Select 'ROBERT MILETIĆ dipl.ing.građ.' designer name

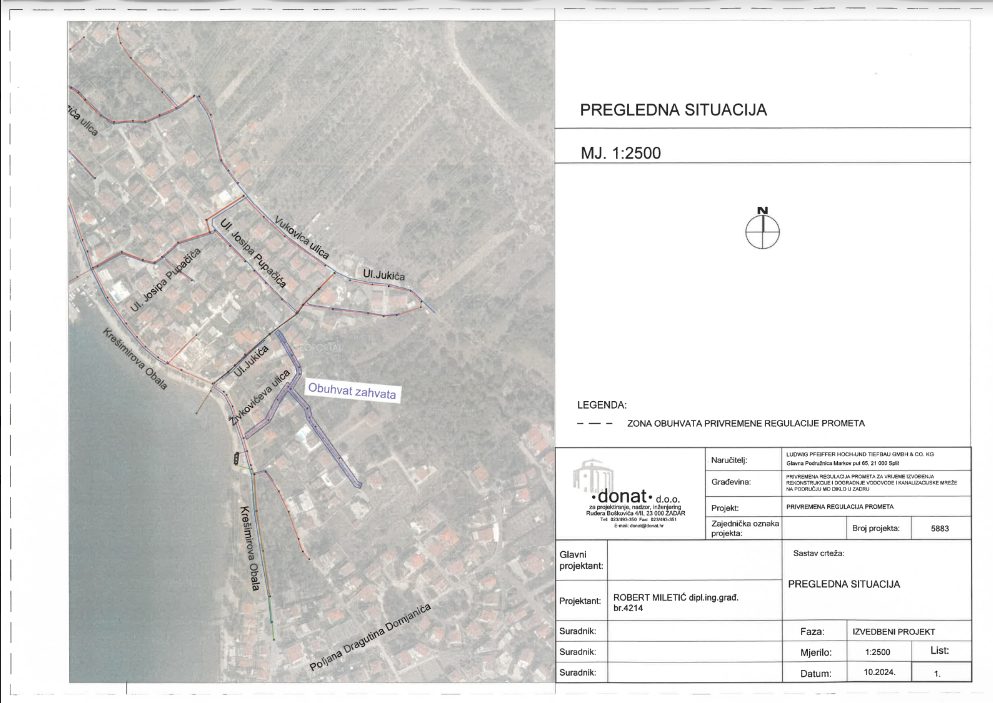coord(676,597)
